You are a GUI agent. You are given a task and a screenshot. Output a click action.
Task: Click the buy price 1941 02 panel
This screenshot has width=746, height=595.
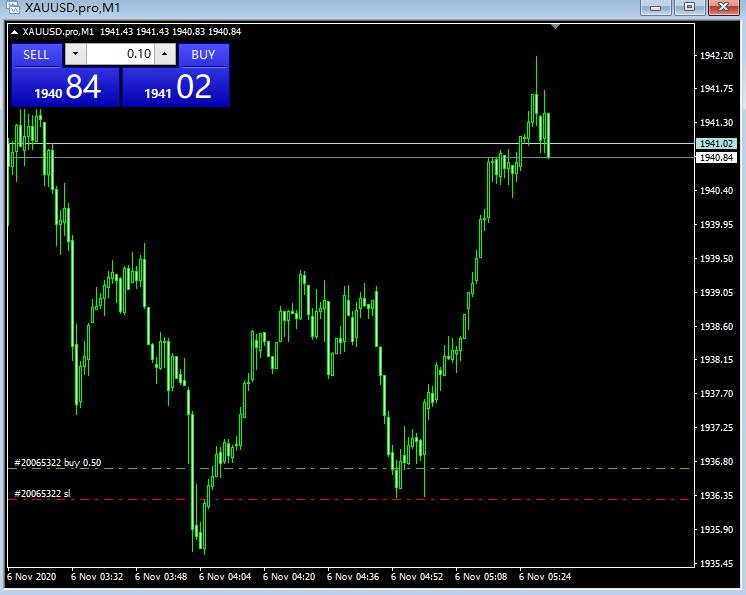(176, 88)
